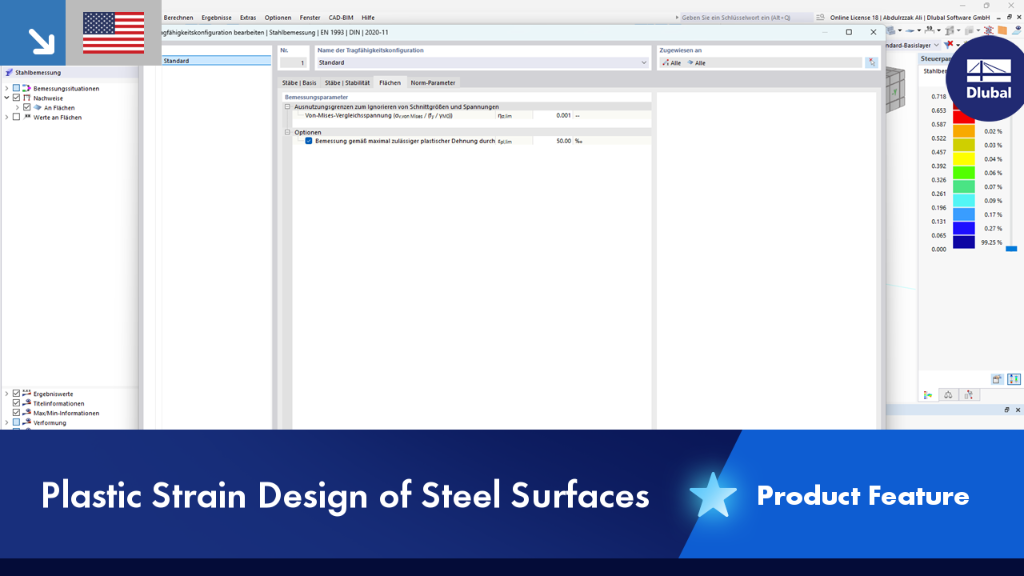The image size is (1024, 576).
Task: Click the red mesh toolbar icon
Action: 989,31
